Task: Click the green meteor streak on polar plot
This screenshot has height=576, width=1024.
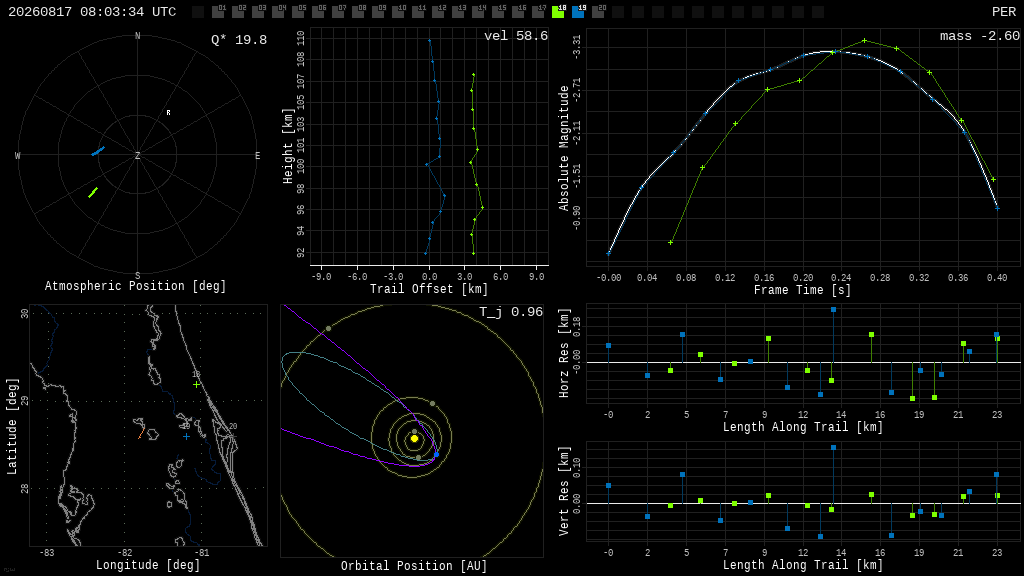Action: click(93, 192)
